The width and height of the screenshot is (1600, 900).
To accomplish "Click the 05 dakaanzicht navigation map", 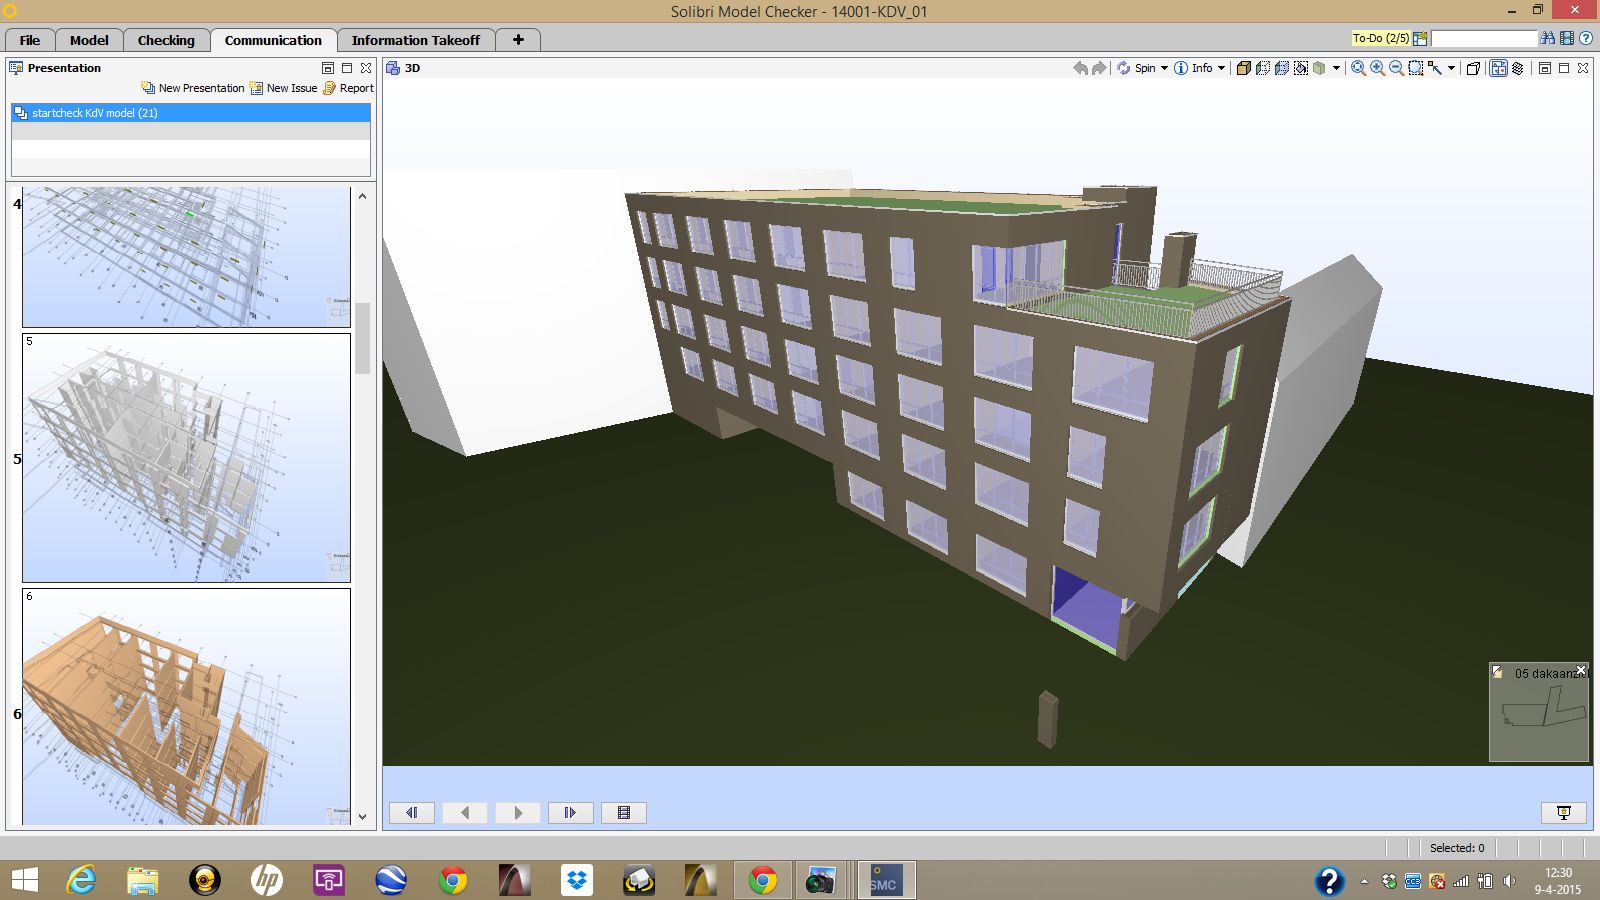I will coord(1539,712).
